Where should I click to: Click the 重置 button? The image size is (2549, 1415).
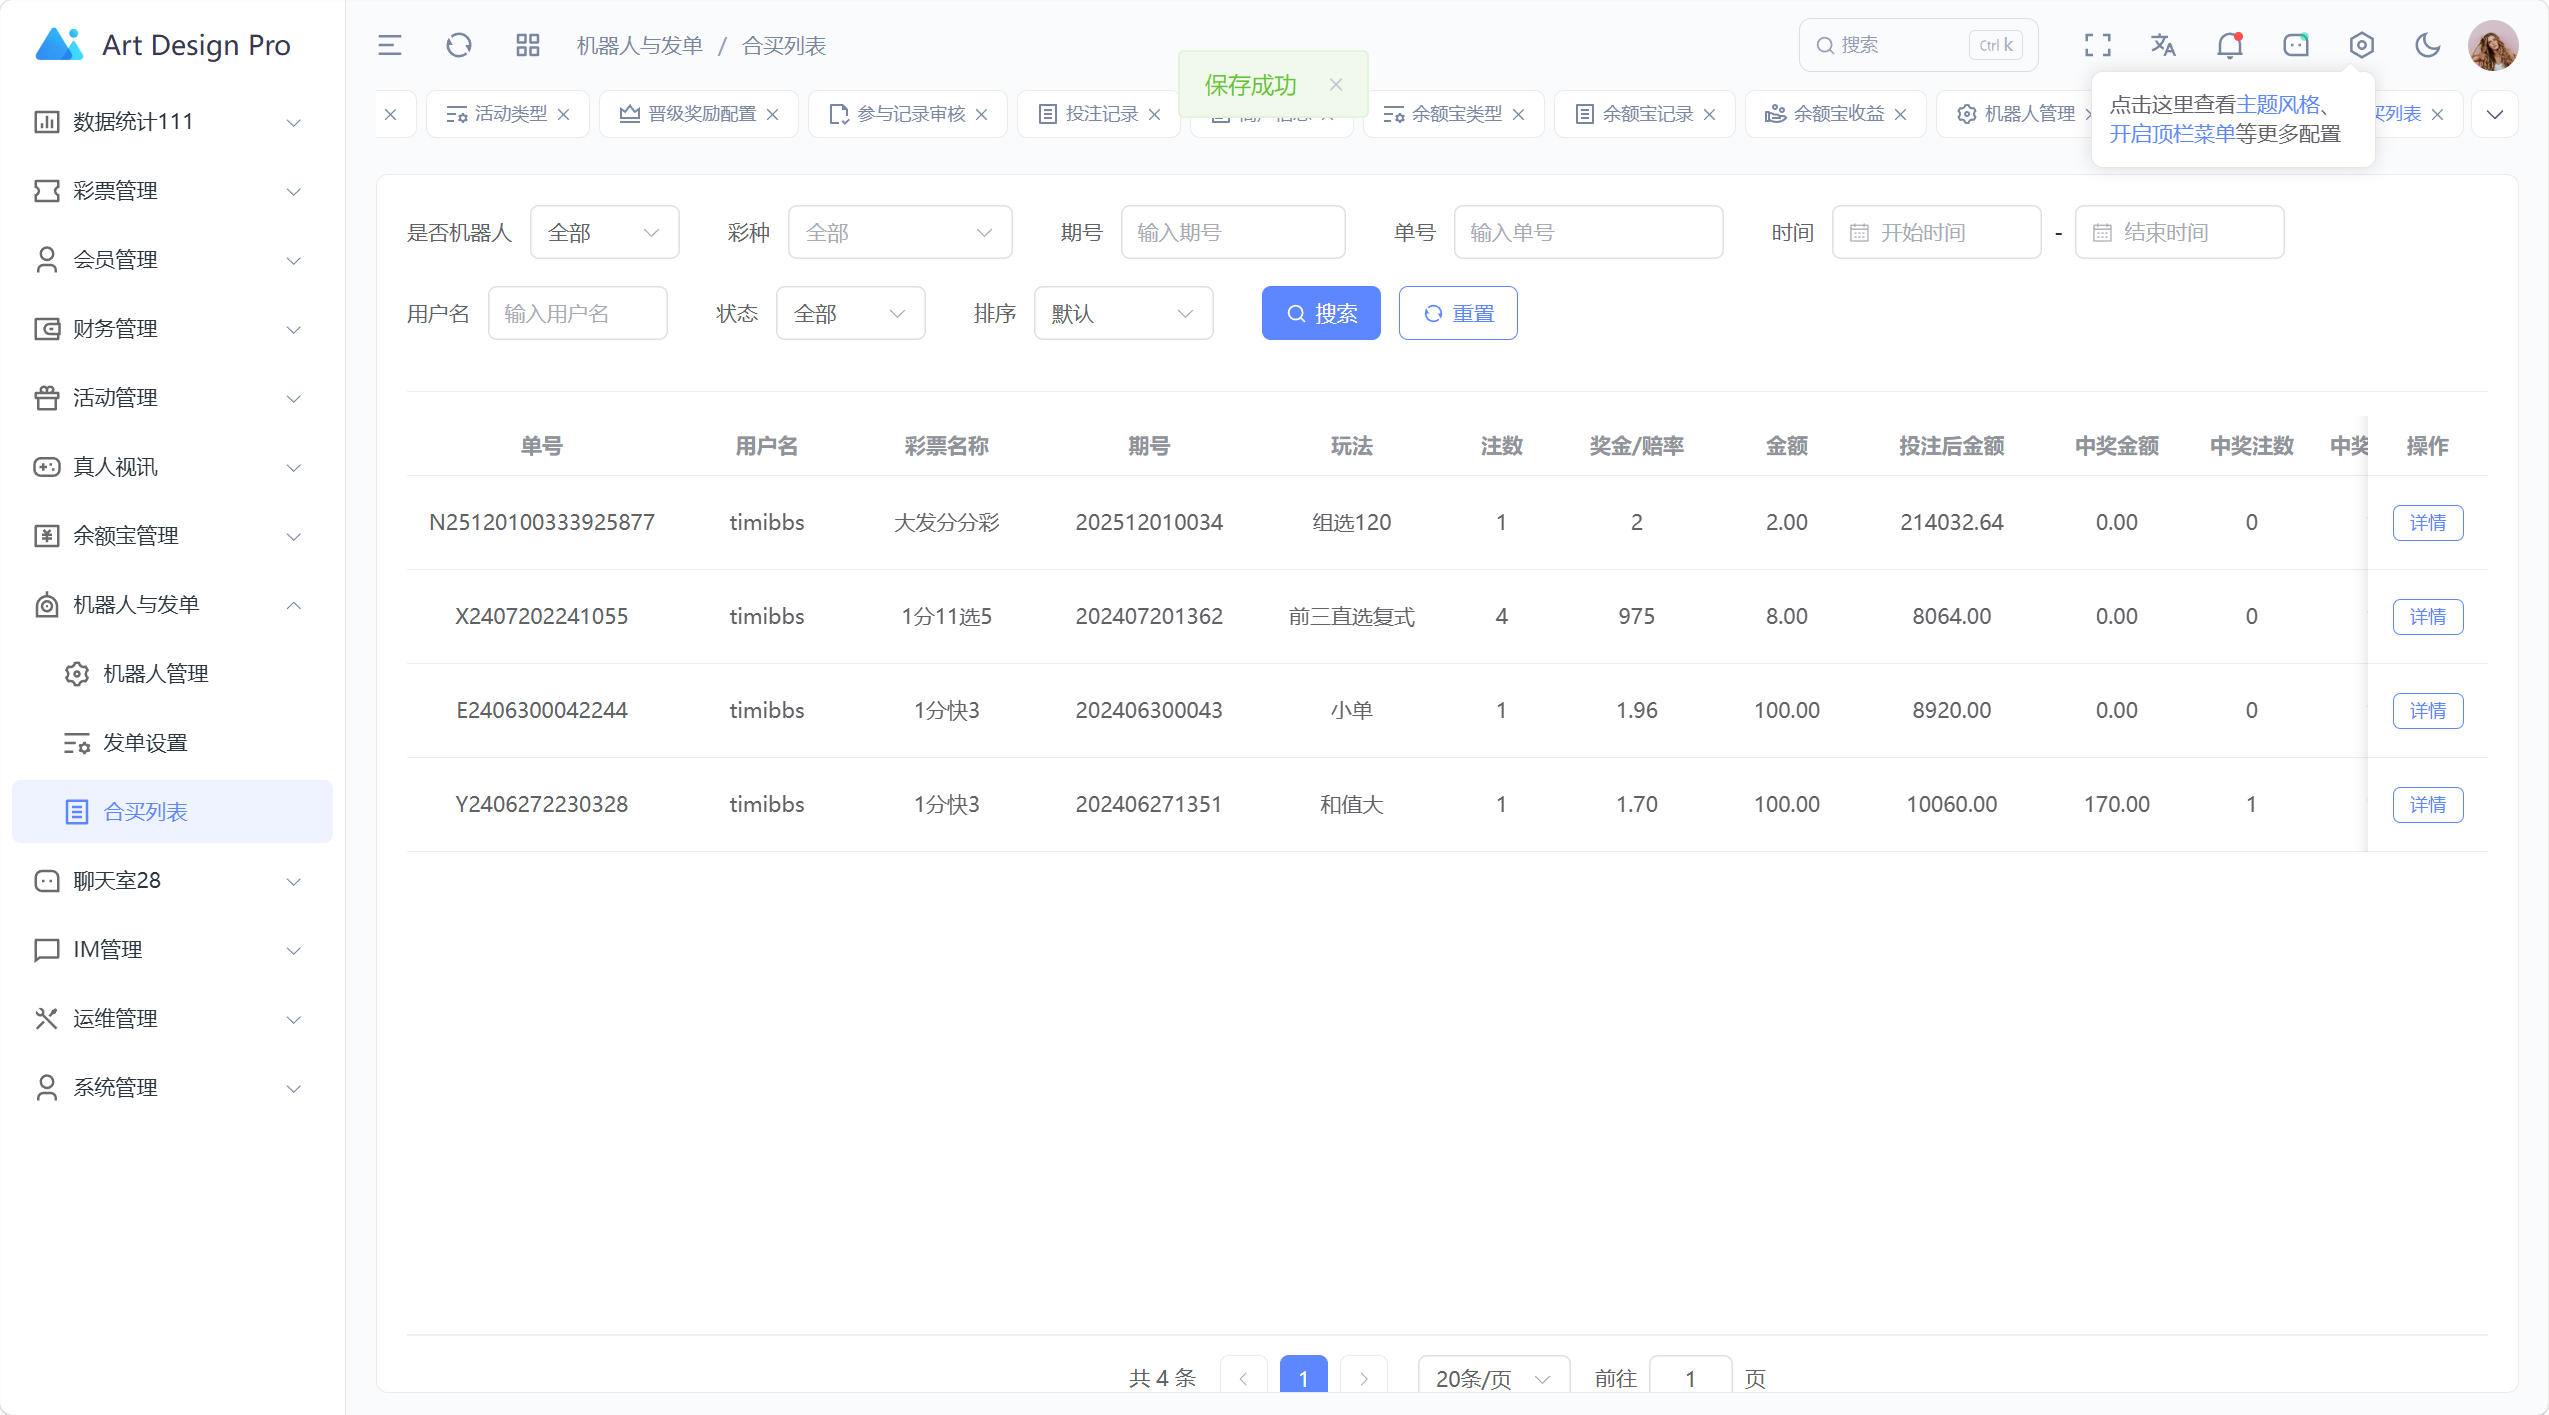(x=1457, y=313)
